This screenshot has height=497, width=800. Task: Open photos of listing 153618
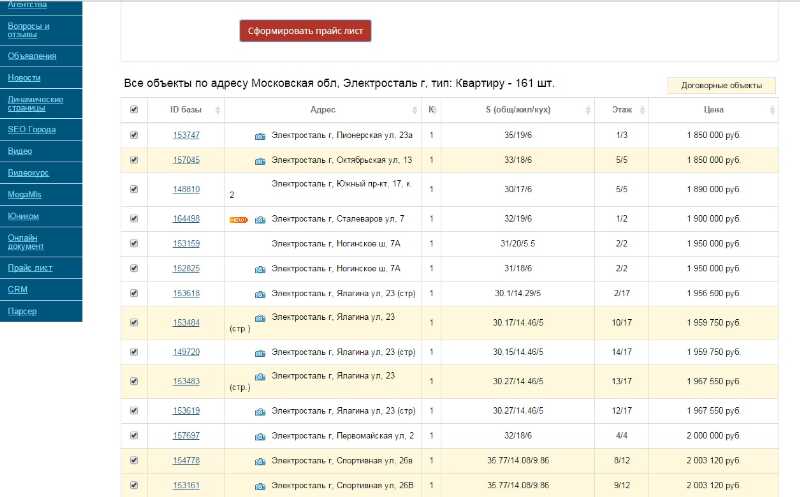260,294
